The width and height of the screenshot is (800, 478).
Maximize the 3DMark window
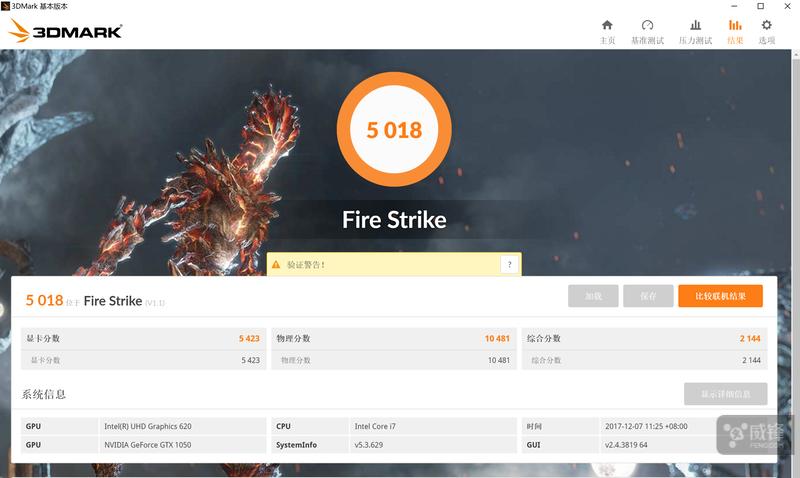(761, 6)
